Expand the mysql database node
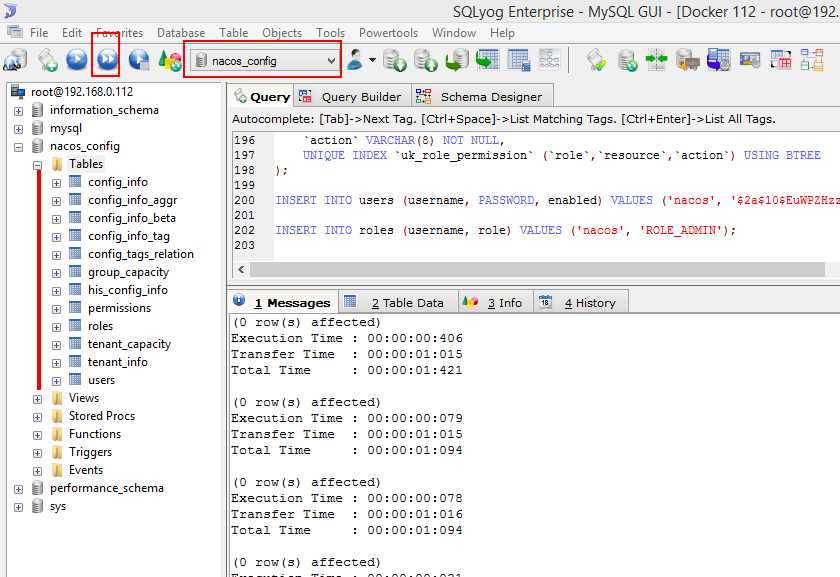This screenshot has width=840, height=577. (19, 129)
